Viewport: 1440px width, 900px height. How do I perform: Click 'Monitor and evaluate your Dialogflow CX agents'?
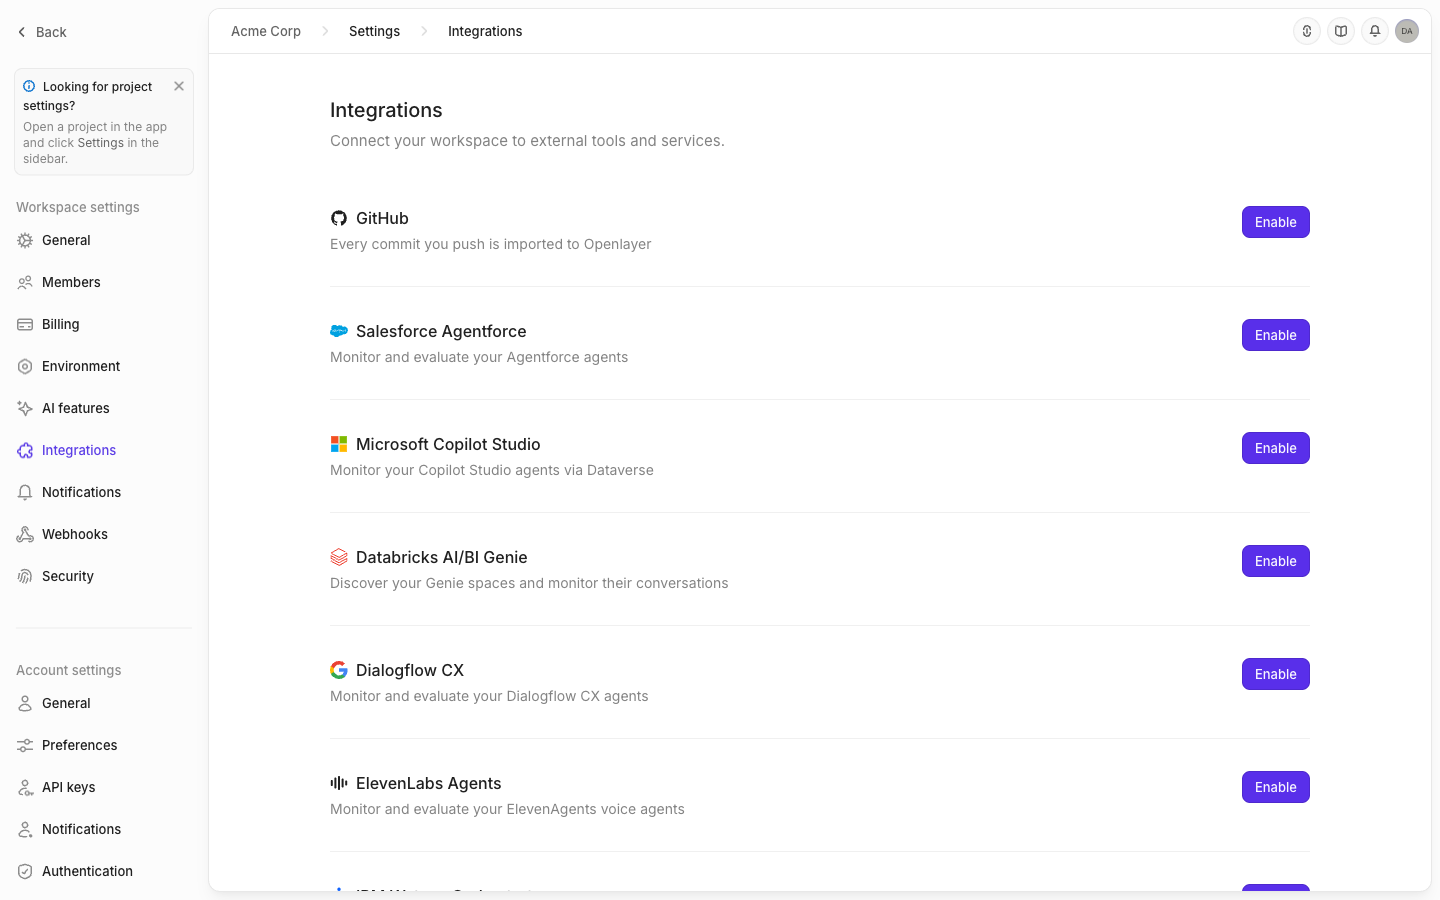pos(489,696)
